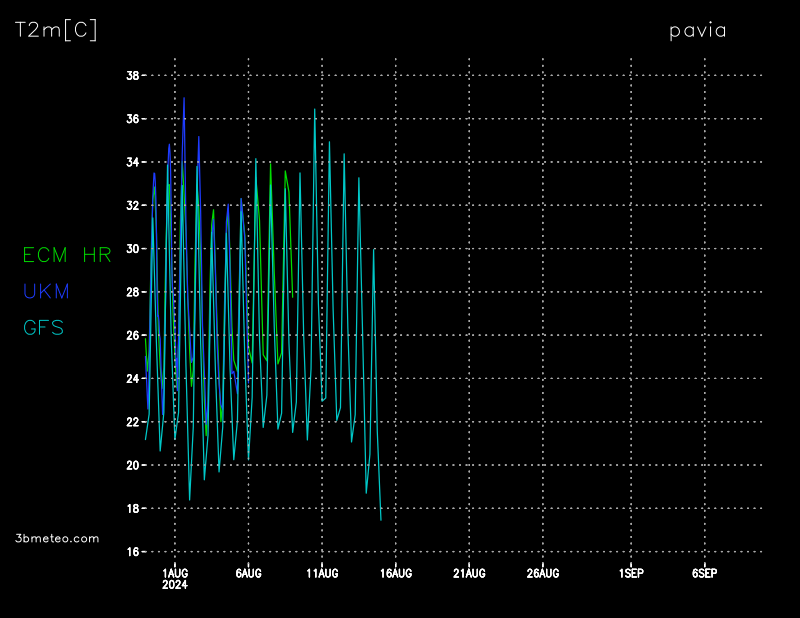Screen dimensions: 800x618
Task: Select the 34 degree y-axis label
Action: (x=132, y=162)
